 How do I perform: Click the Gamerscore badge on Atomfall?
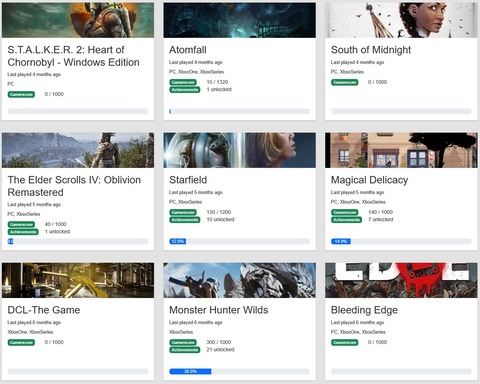[x=183, y=82]
